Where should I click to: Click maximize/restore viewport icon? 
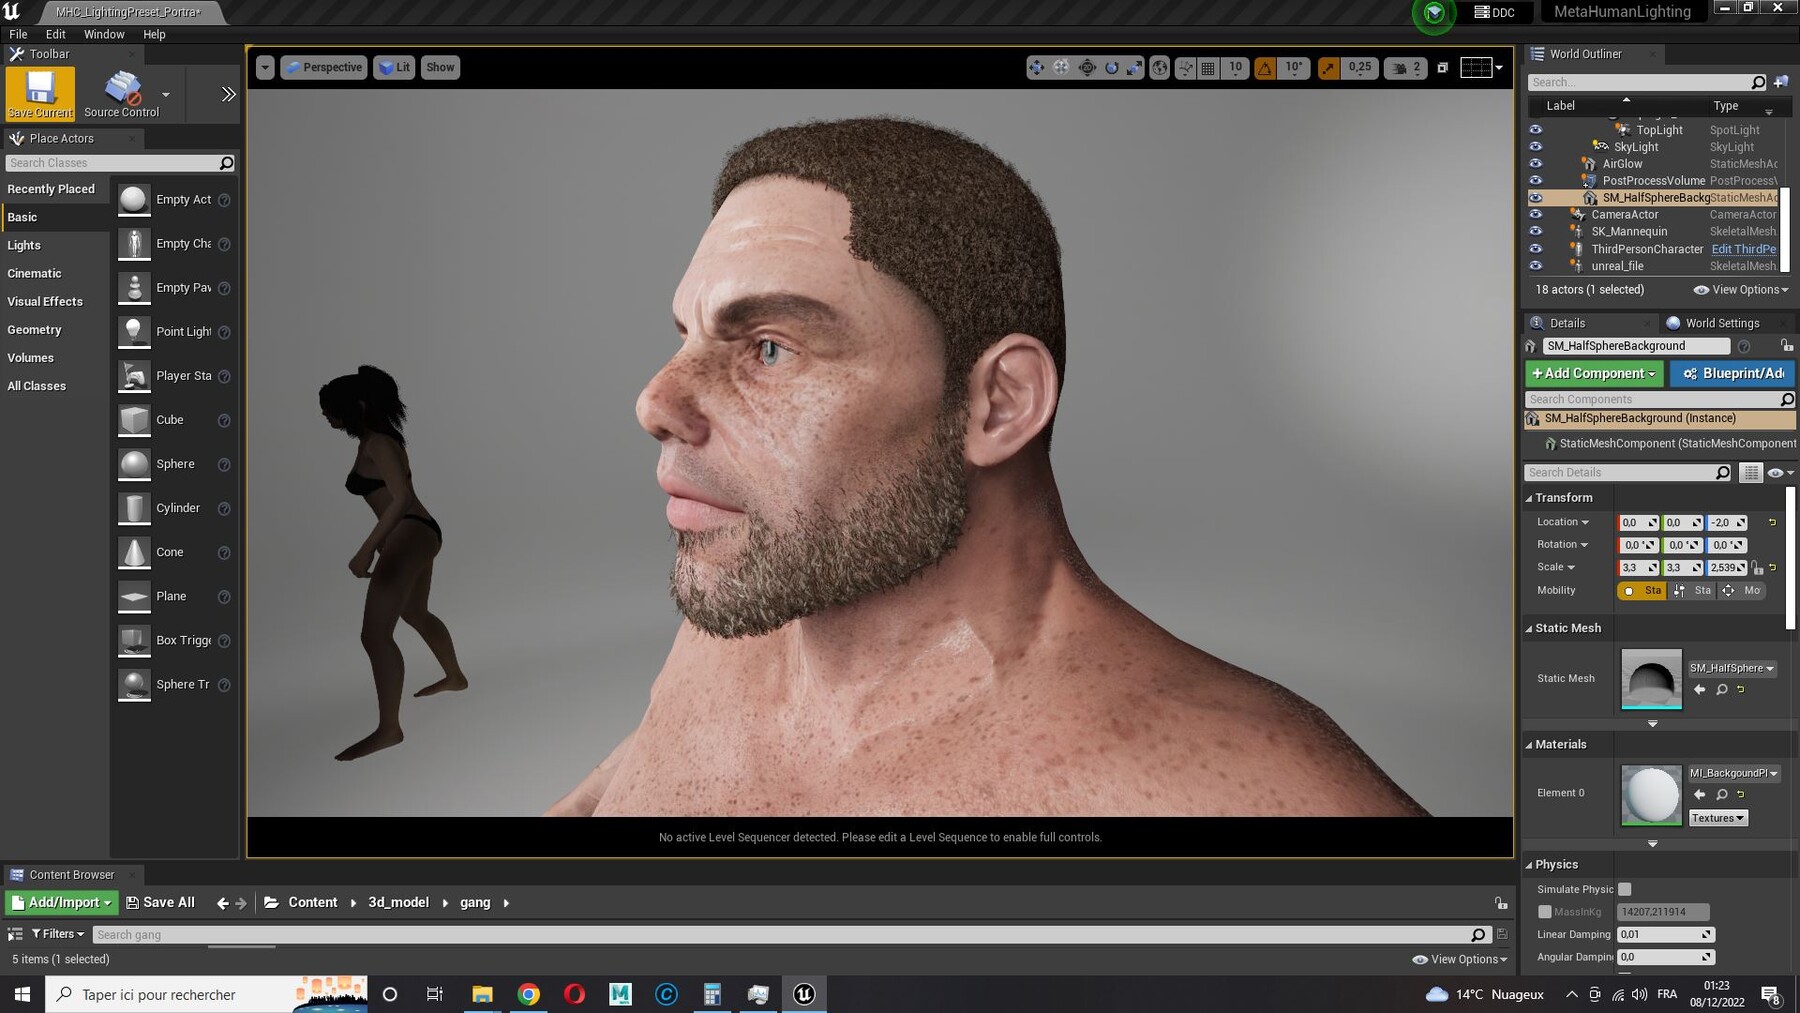(x=1442, y=68)
